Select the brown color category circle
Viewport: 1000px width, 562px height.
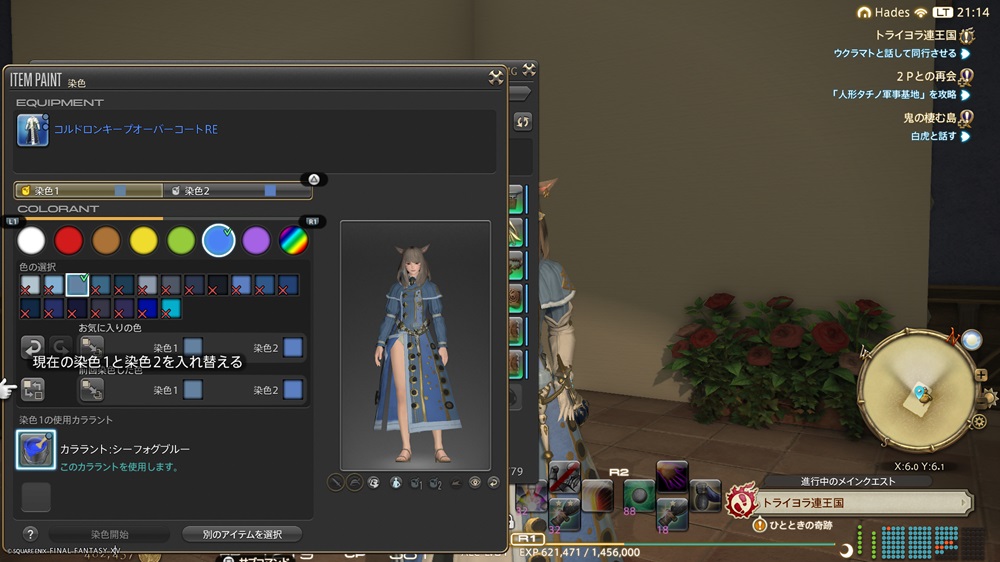click(106, 241)
